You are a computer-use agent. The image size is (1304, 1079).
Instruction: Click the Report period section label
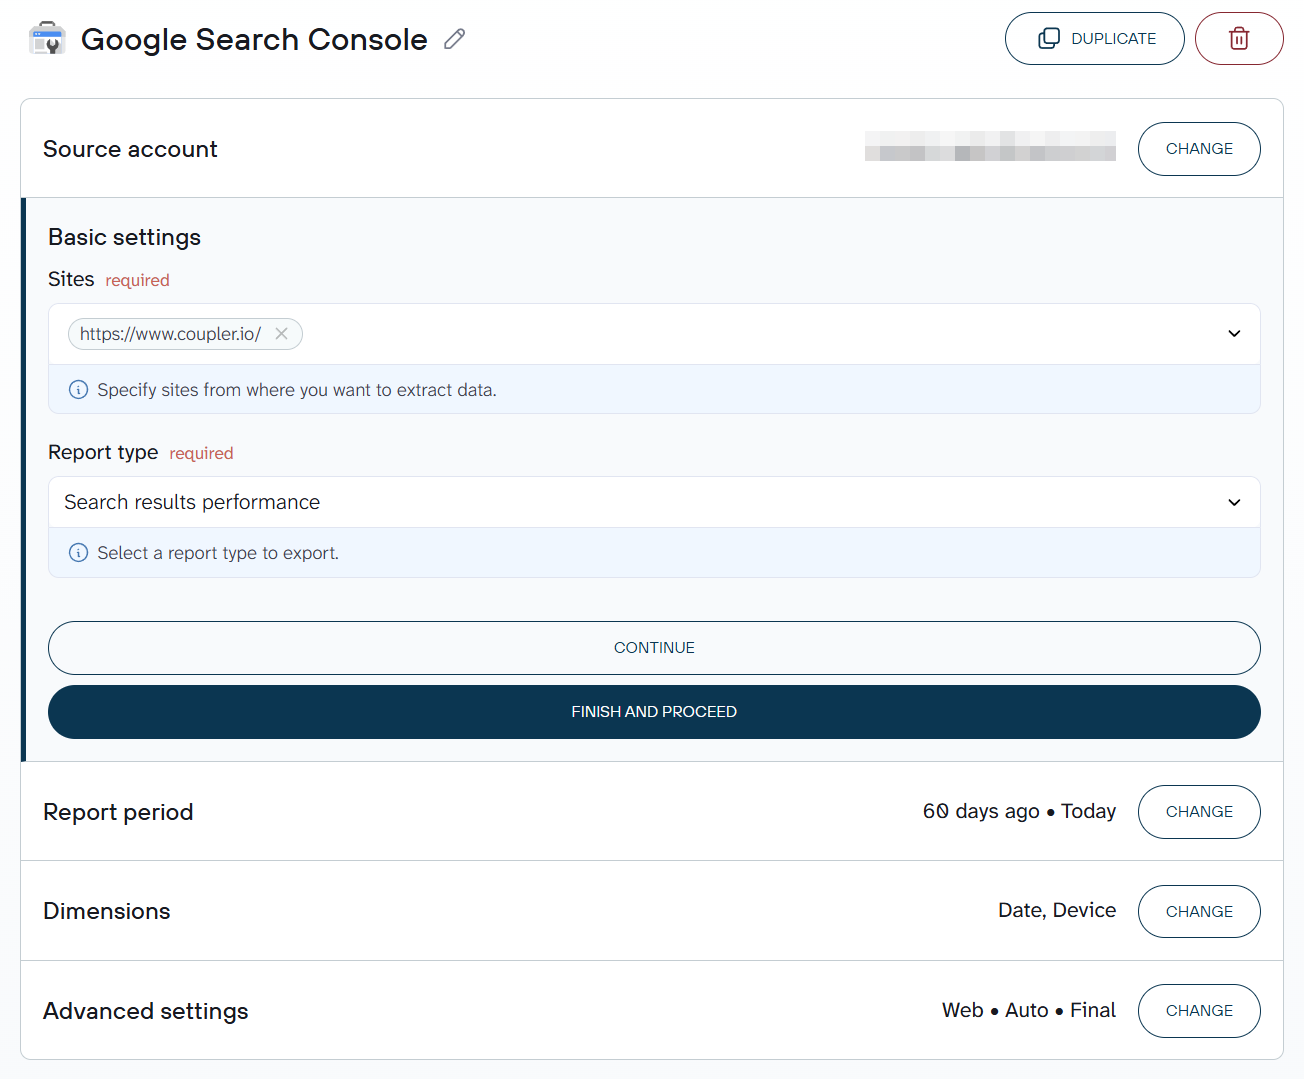pos(118,812)
